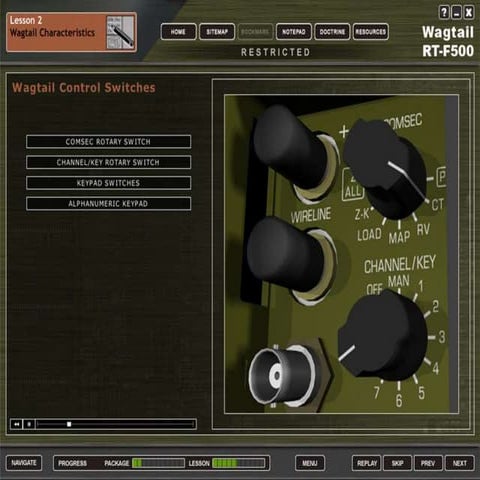Rewind the slide playback
Viewport: 480px width, 480px height.
(16, 424)
